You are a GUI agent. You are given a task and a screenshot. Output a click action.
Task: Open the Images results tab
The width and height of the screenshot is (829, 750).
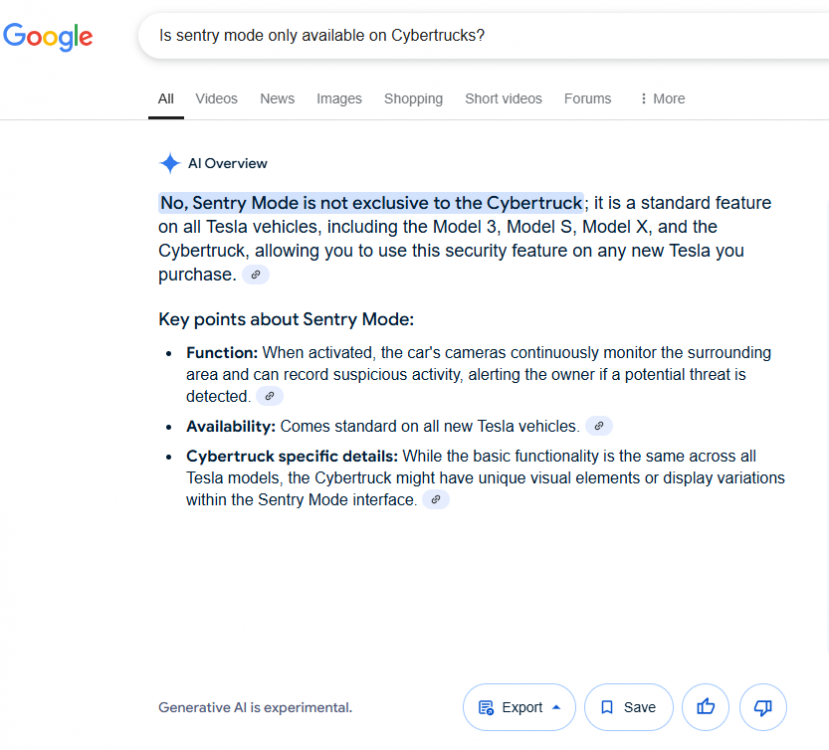pos(339,99)
